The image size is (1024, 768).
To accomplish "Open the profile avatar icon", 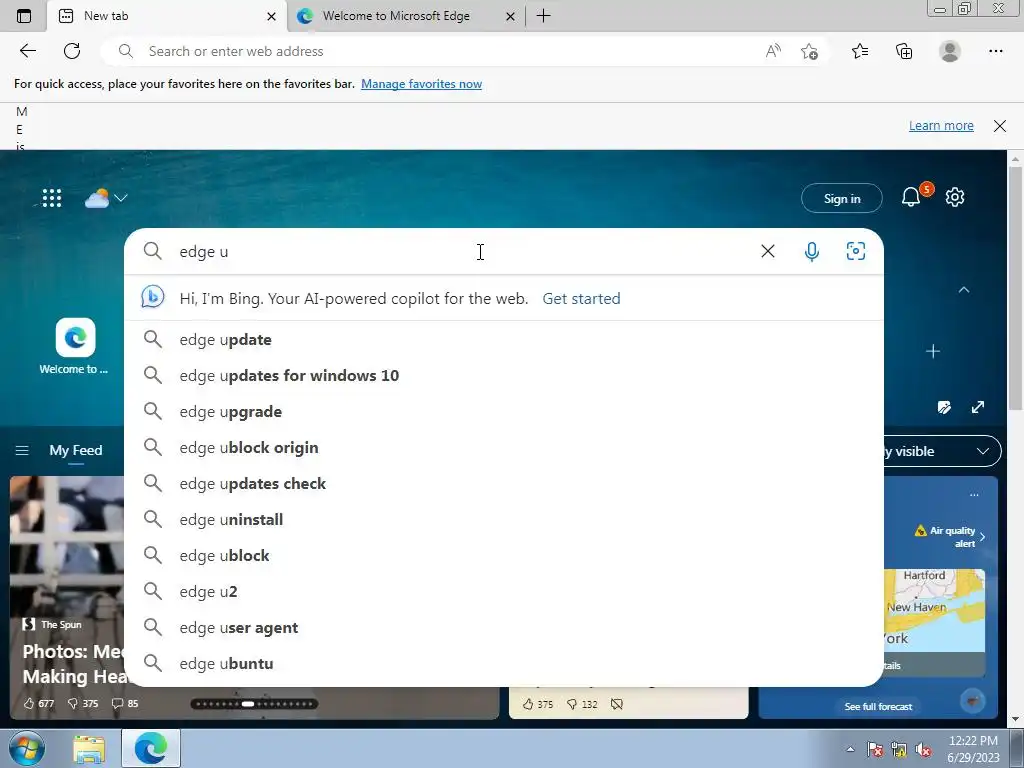I will pos(950,51).
